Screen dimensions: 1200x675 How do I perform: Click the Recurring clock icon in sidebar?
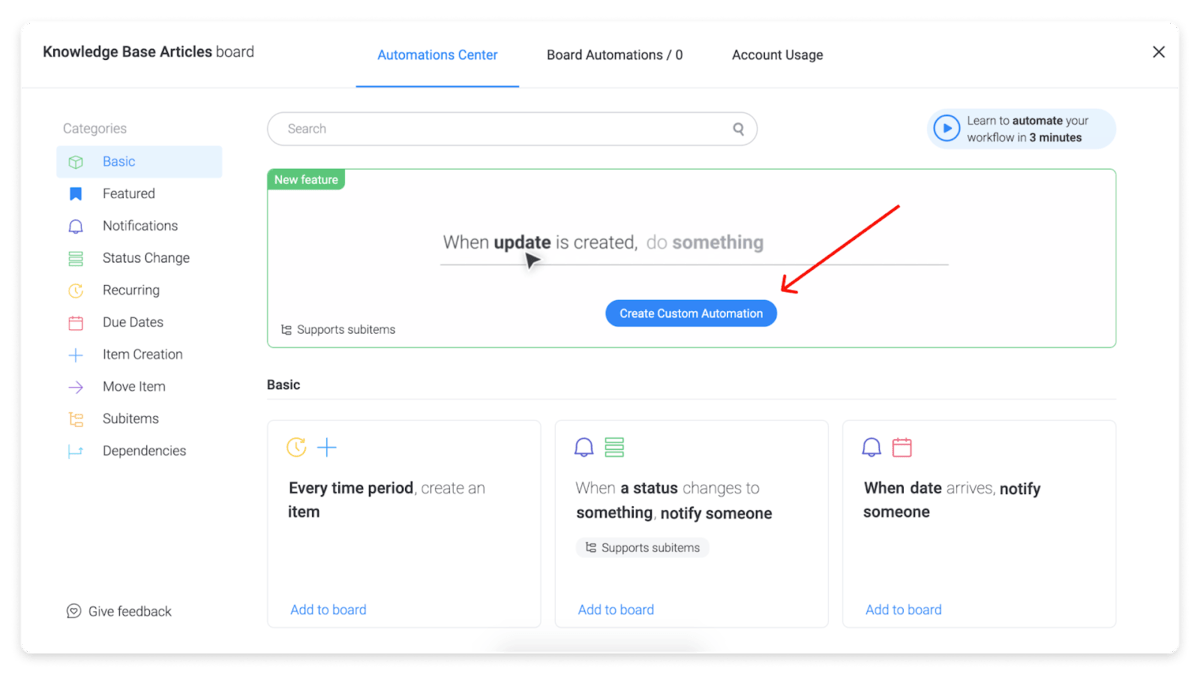(x=76, y=290)
